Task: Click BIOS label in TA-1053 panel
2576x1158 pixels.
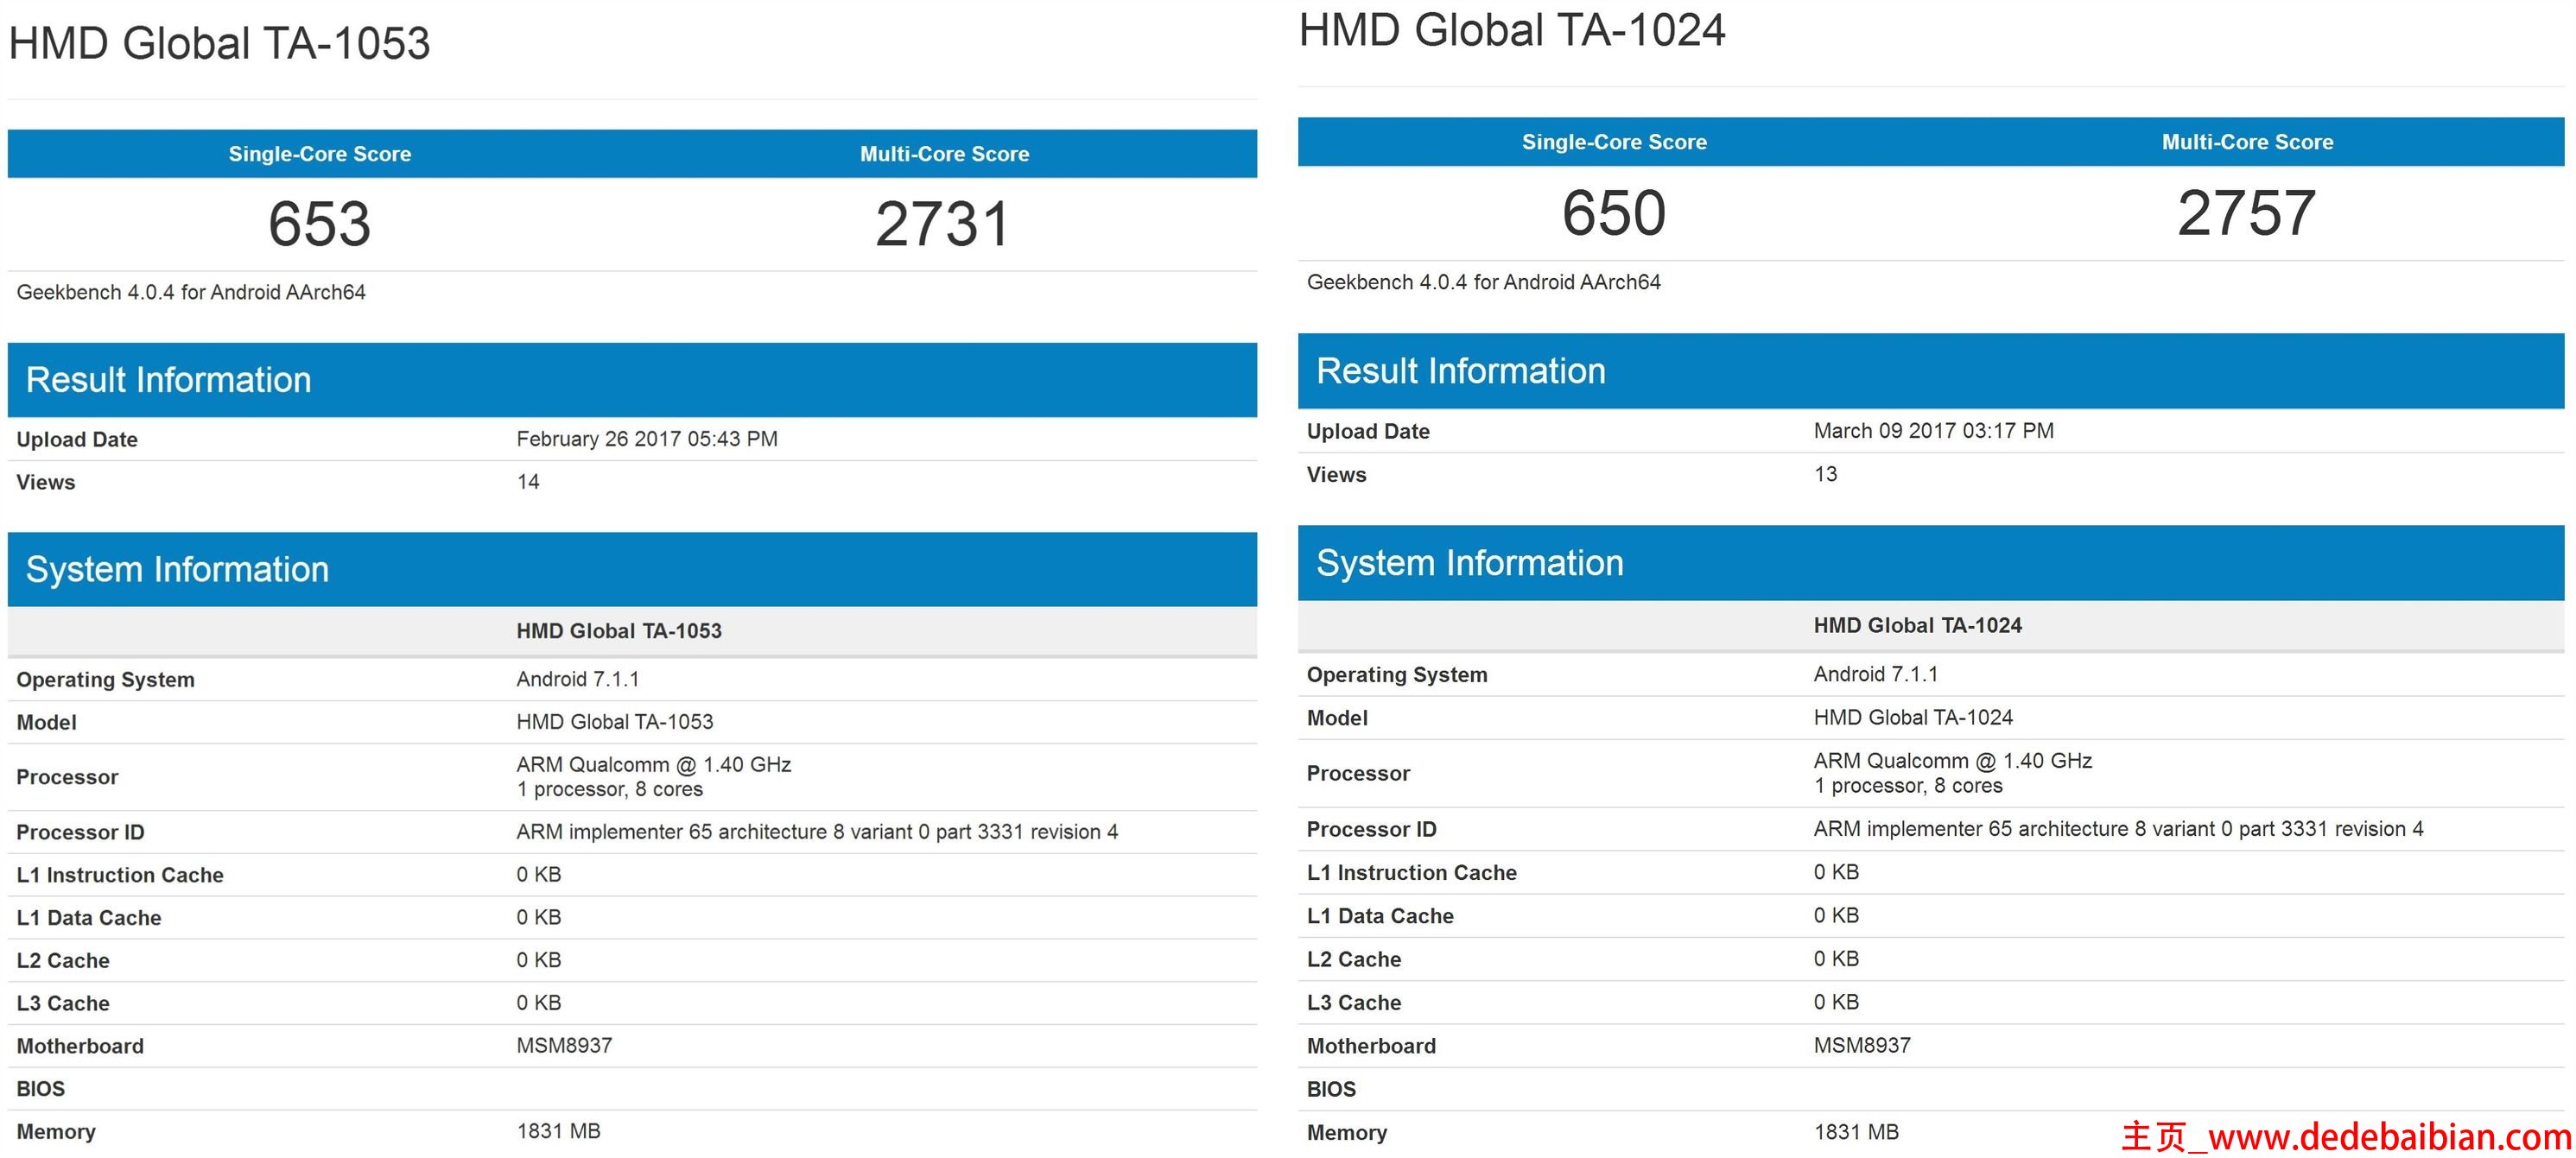Action: click(x=41, y=1089)
